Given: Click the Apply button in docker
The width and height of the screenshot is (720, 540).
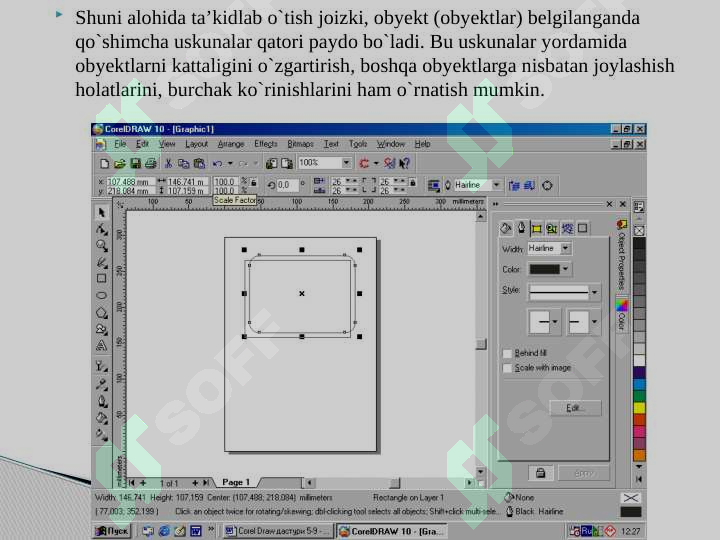Looking at the screenshot, I should click(584, 473).
